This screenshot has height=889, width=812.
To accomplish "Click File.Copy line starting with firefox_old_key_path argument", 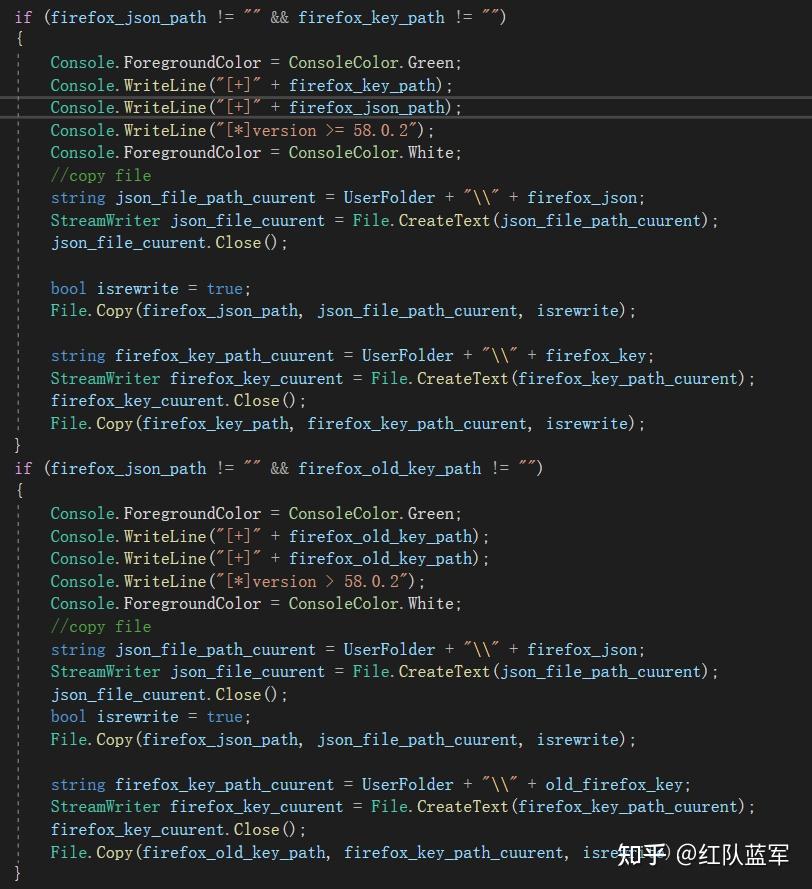I will pos(361,852).
